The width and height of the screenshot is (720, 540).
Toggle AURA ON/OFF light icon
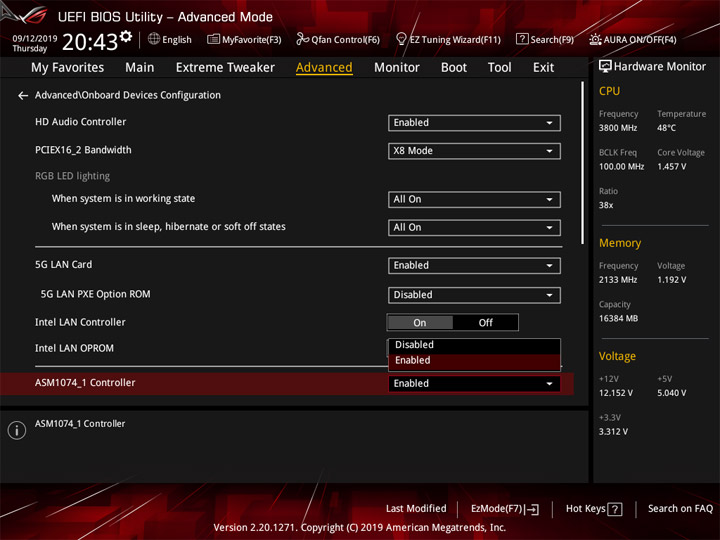[x=595, y=39]
